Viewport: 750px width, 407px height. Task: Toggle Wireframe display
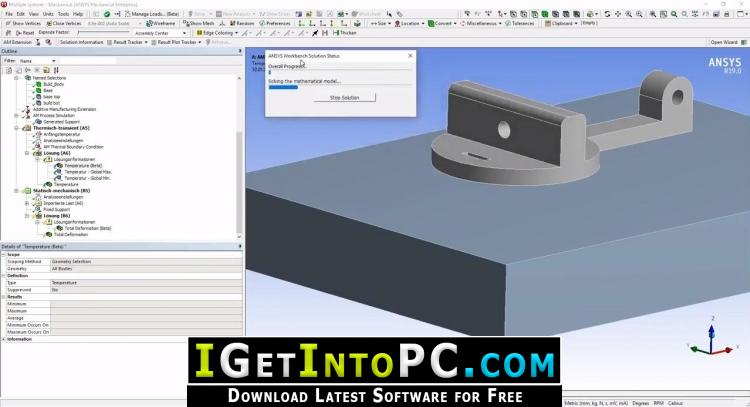pyautogui.click(x=161, y=23)
